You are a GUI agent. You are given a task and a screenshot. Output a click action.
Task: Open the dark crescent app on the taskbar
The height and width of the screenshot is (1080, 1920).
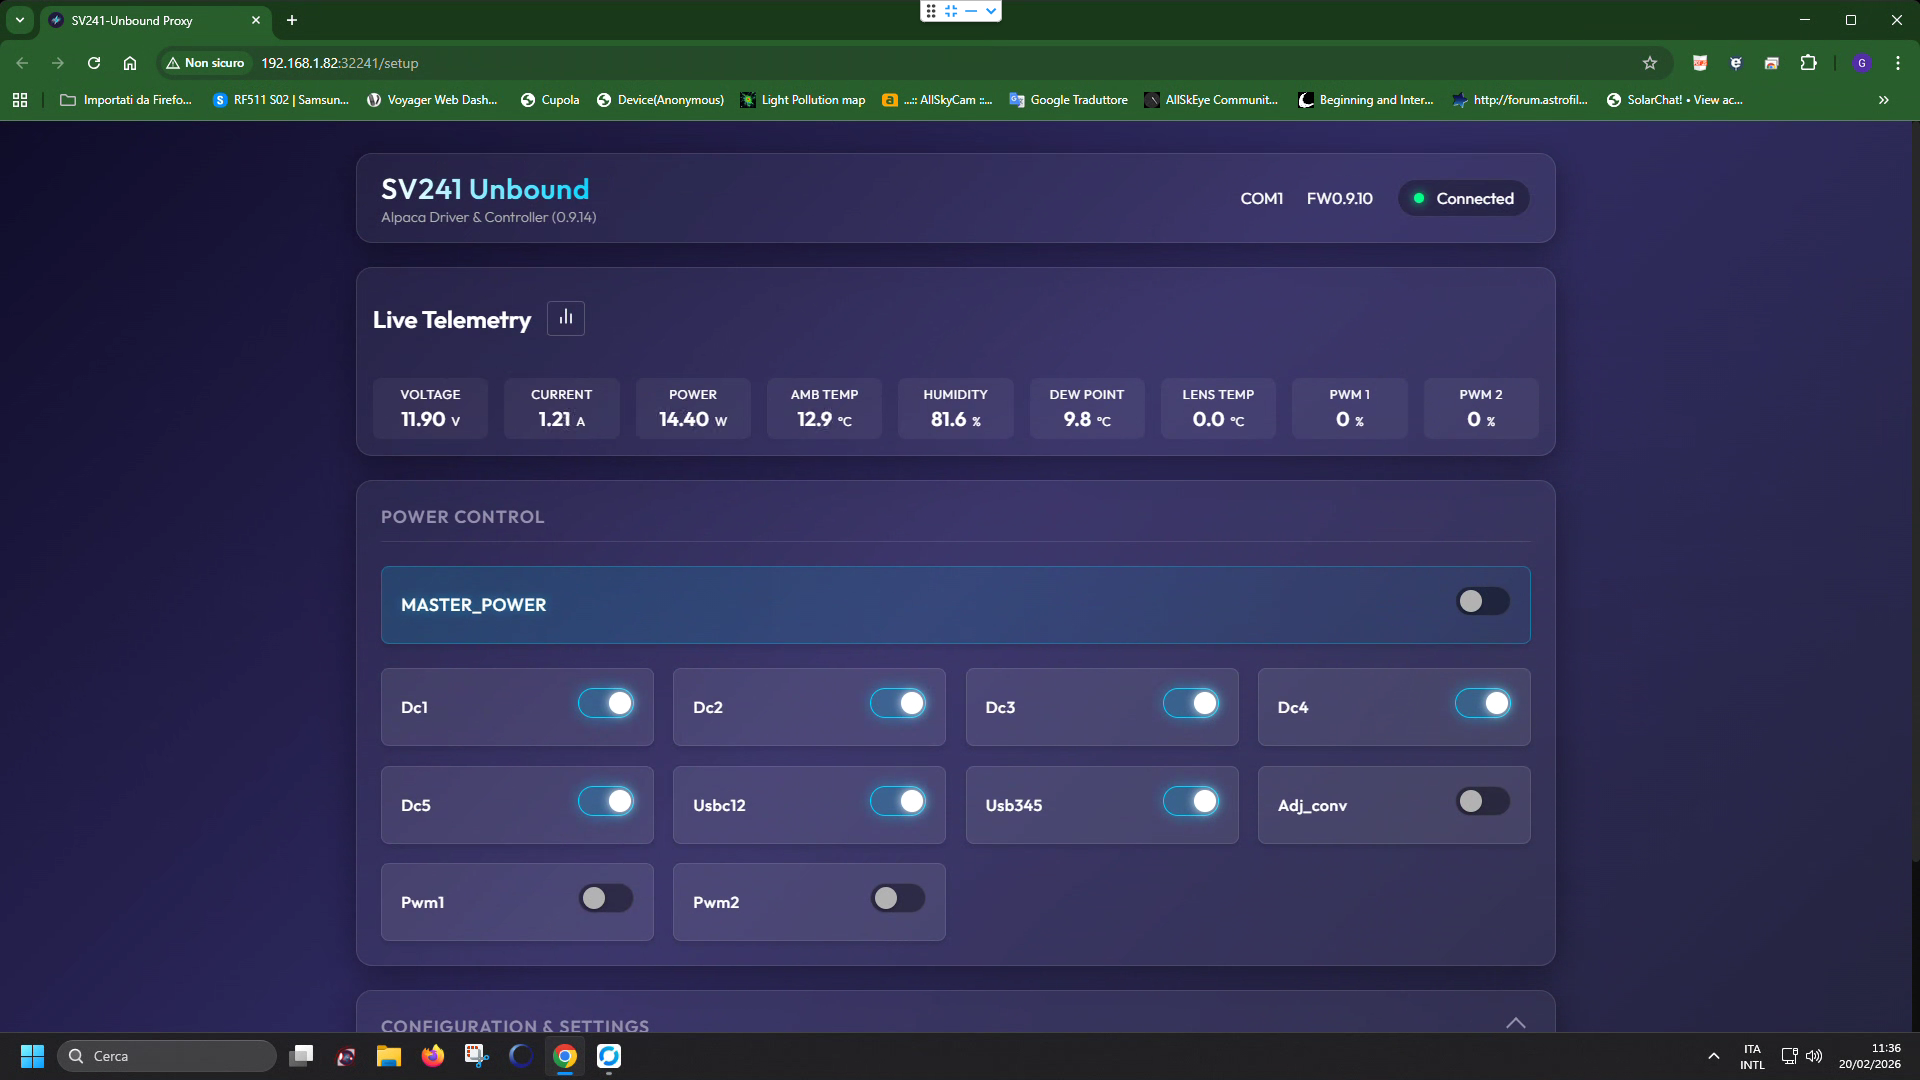pos(521,1056)
